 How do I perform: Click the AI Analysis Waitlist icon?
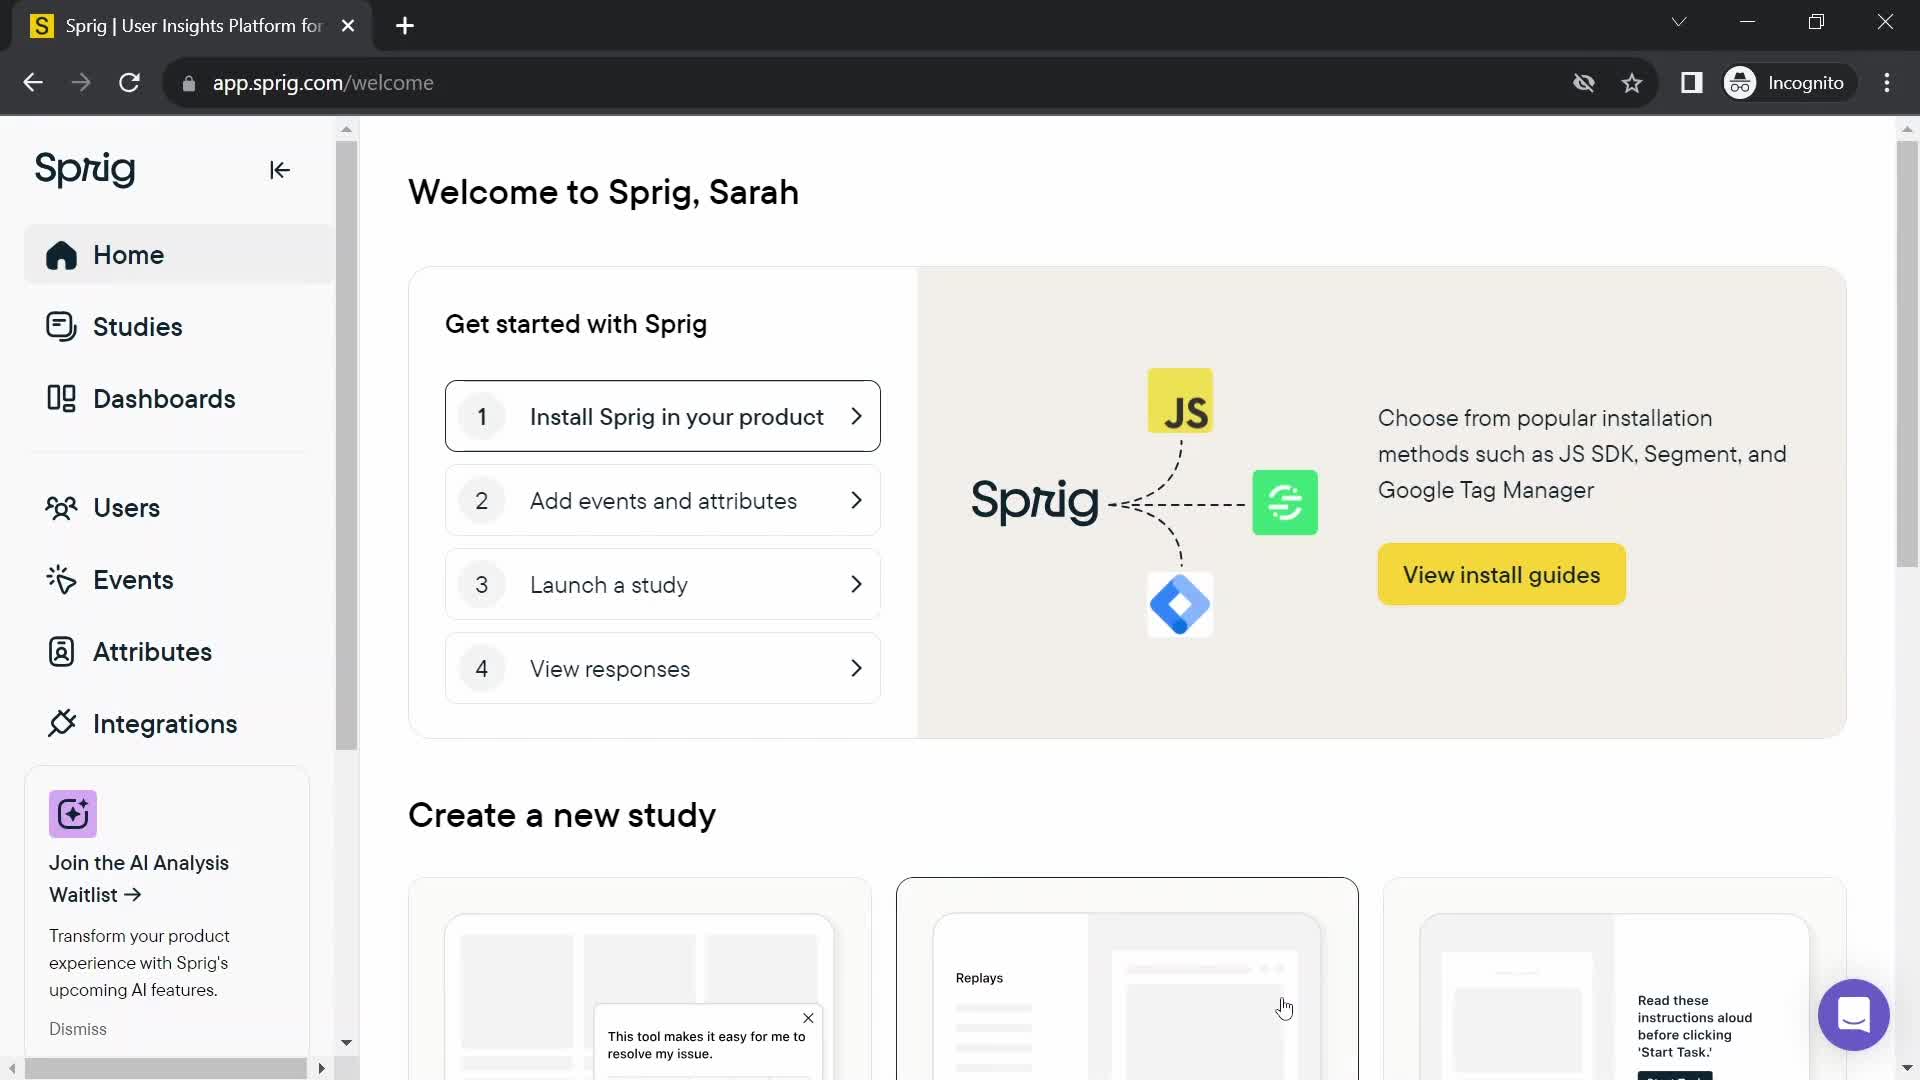point(73,816)
